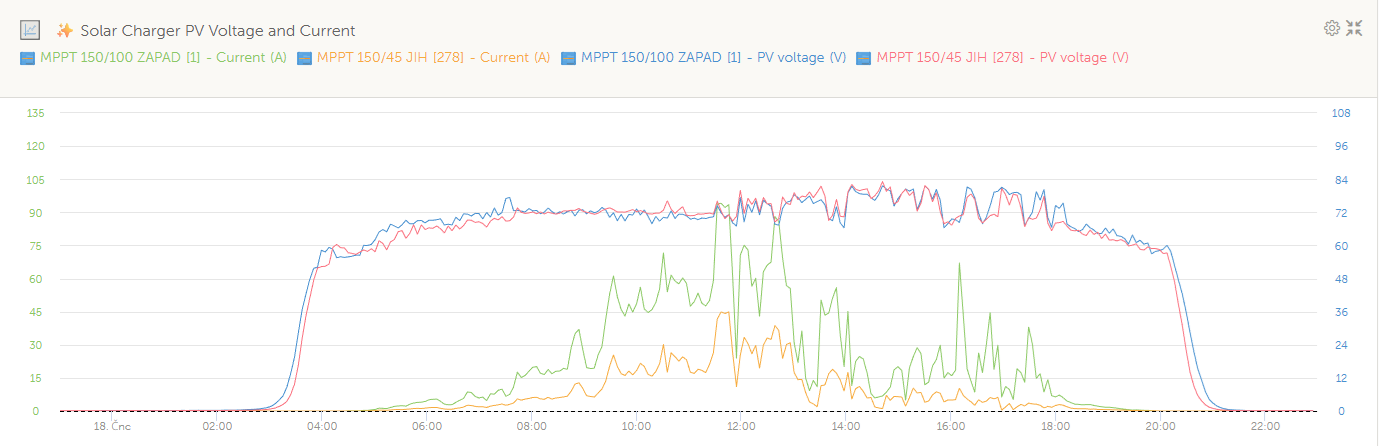
Task: Hide MPPT 150/45 JIH Current (A) series
Action: (432, 58)
